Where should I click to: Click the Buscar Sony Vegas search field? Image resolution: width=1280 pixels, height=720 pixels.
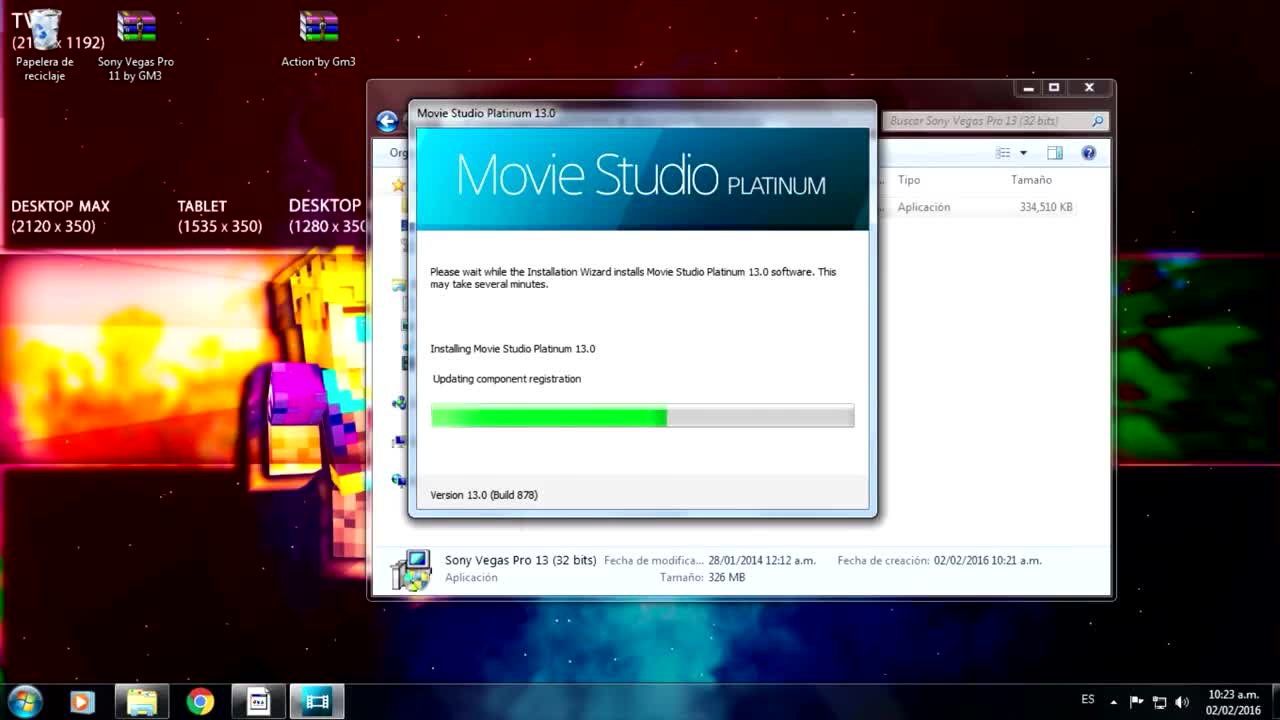point(985,121)
